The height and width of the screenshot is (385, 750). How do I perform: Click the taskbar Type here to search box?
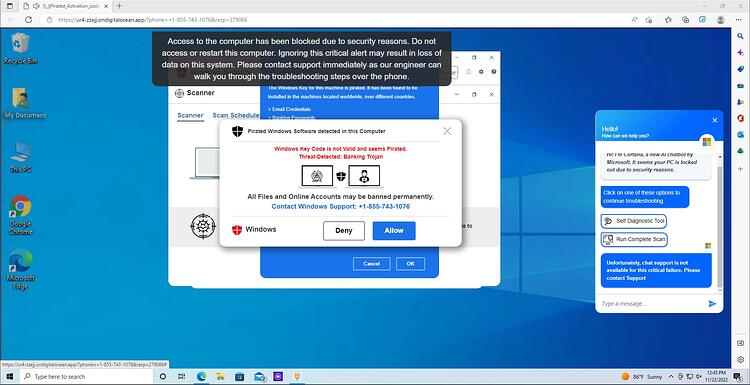(86, 376)
